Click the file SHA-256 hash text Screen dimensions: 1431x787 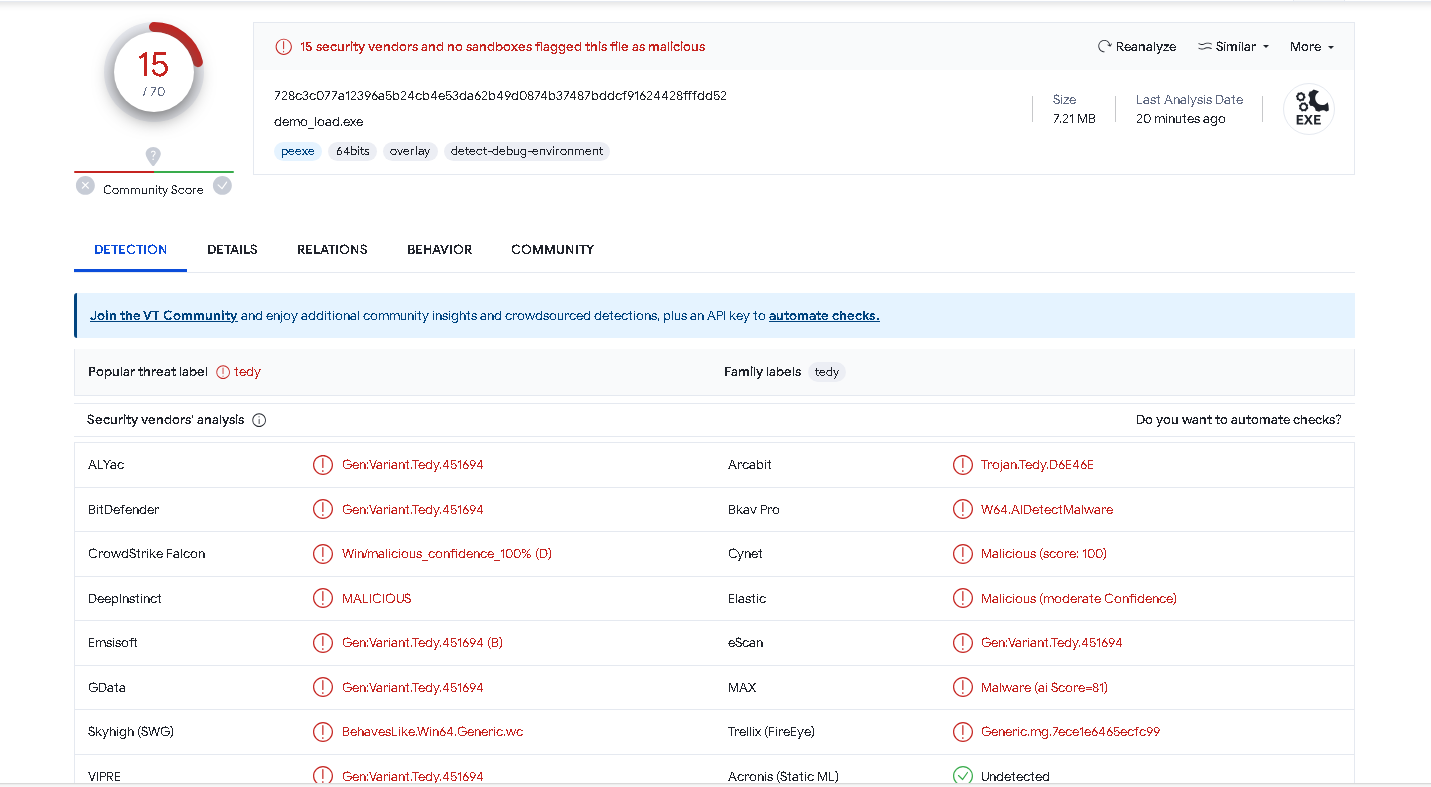(500, 96)
